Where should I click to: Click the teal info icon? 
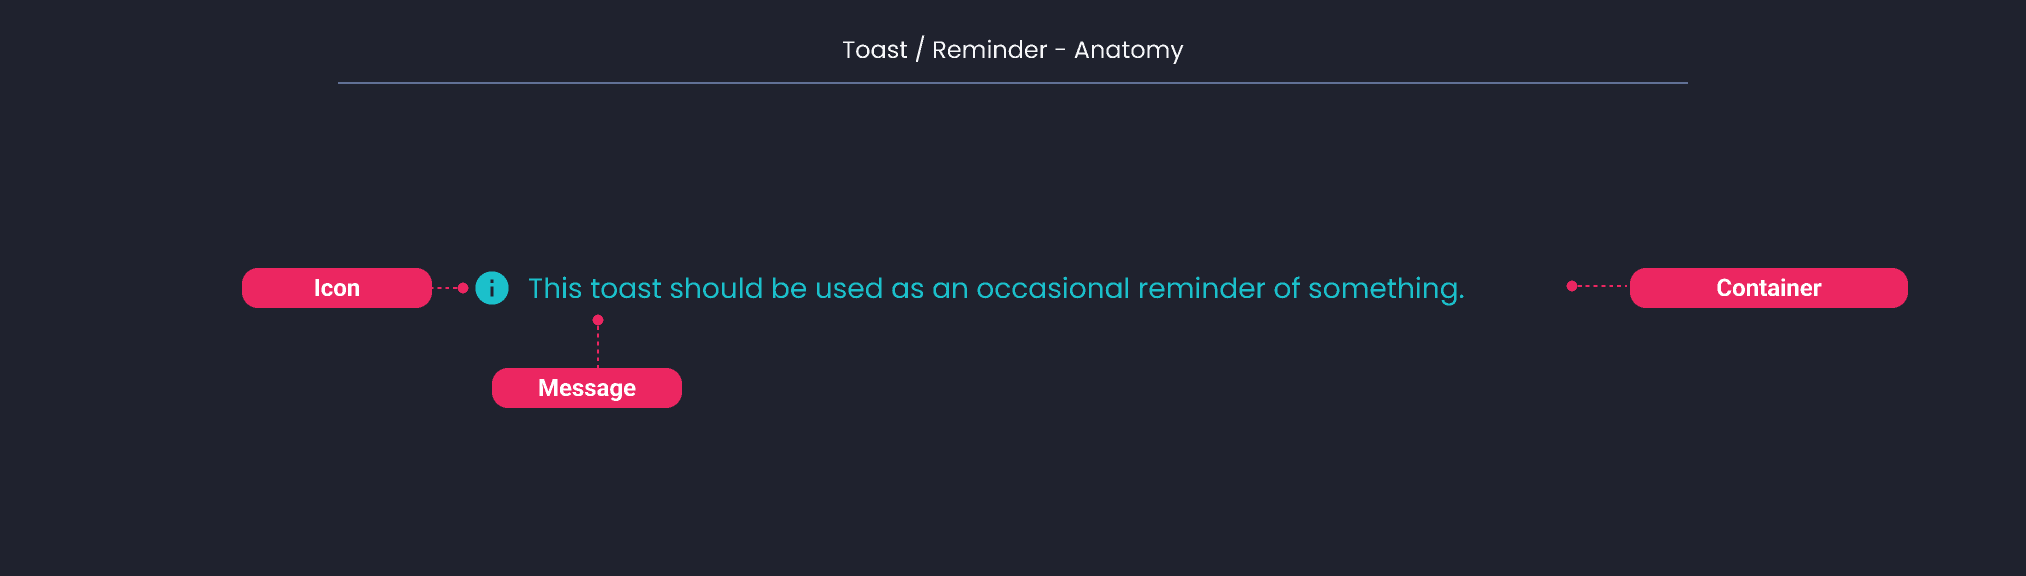[492, 288]
